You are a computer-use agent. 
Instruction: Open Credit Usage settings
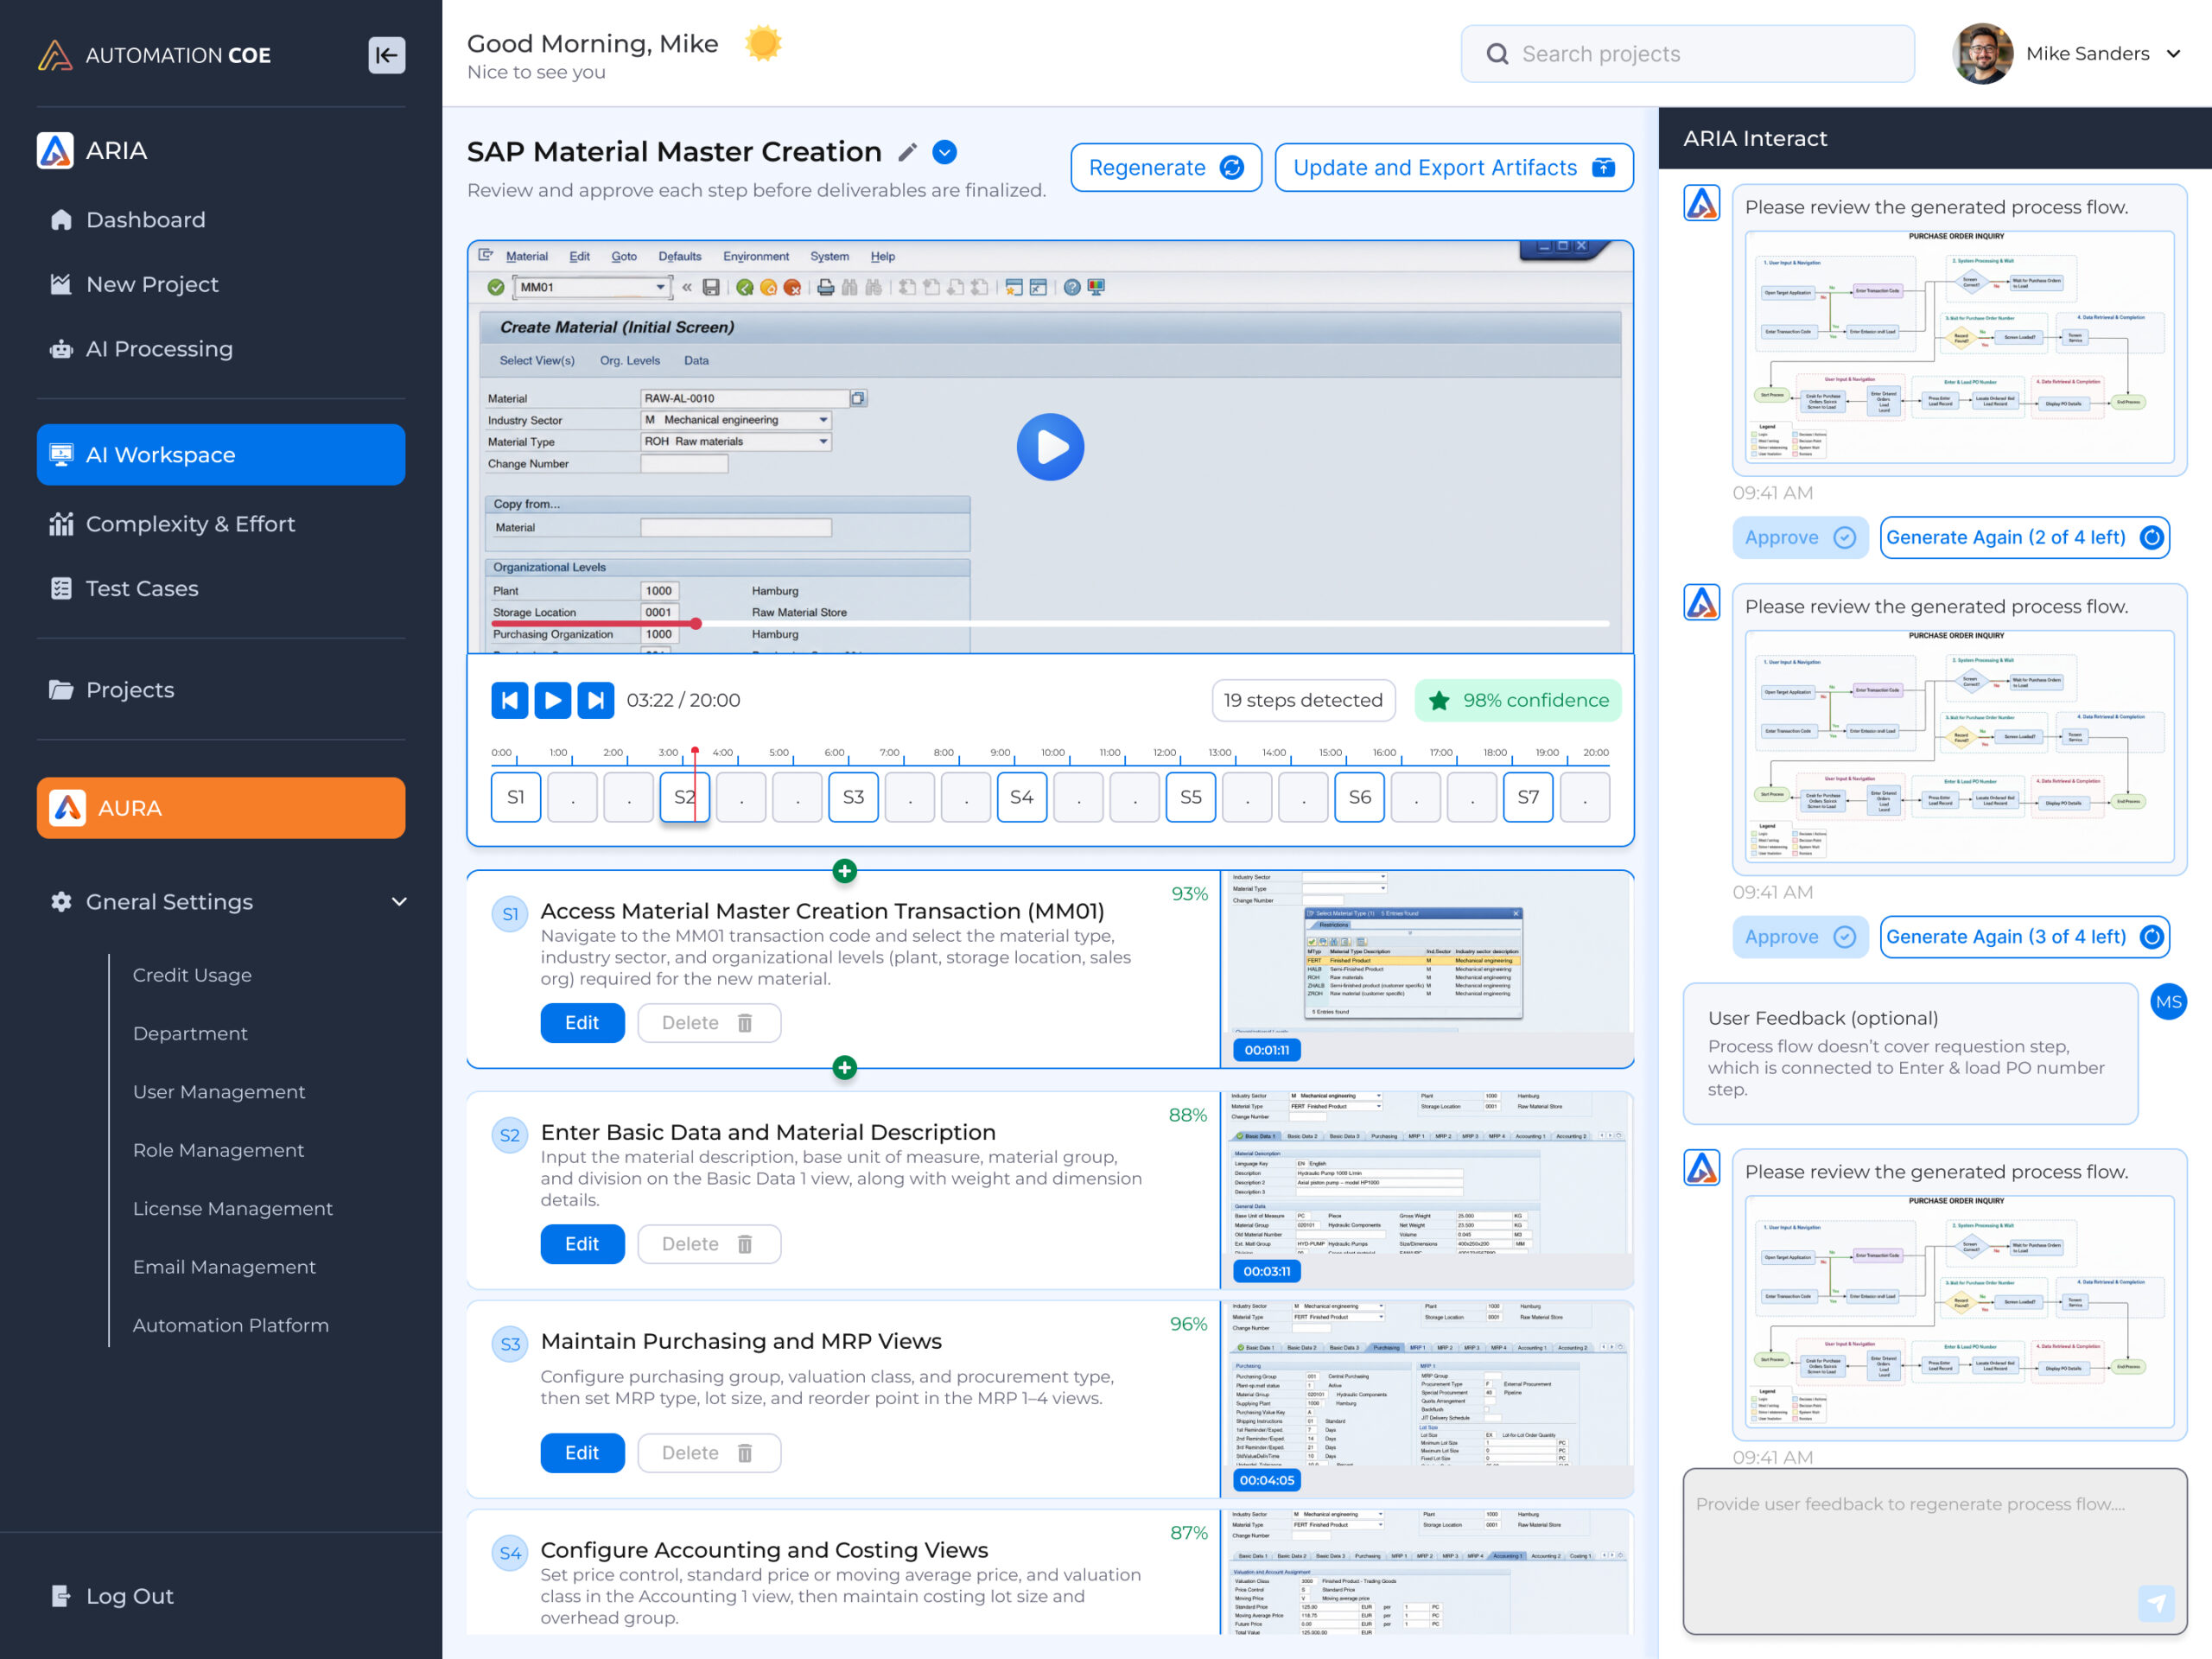[192, 975]
